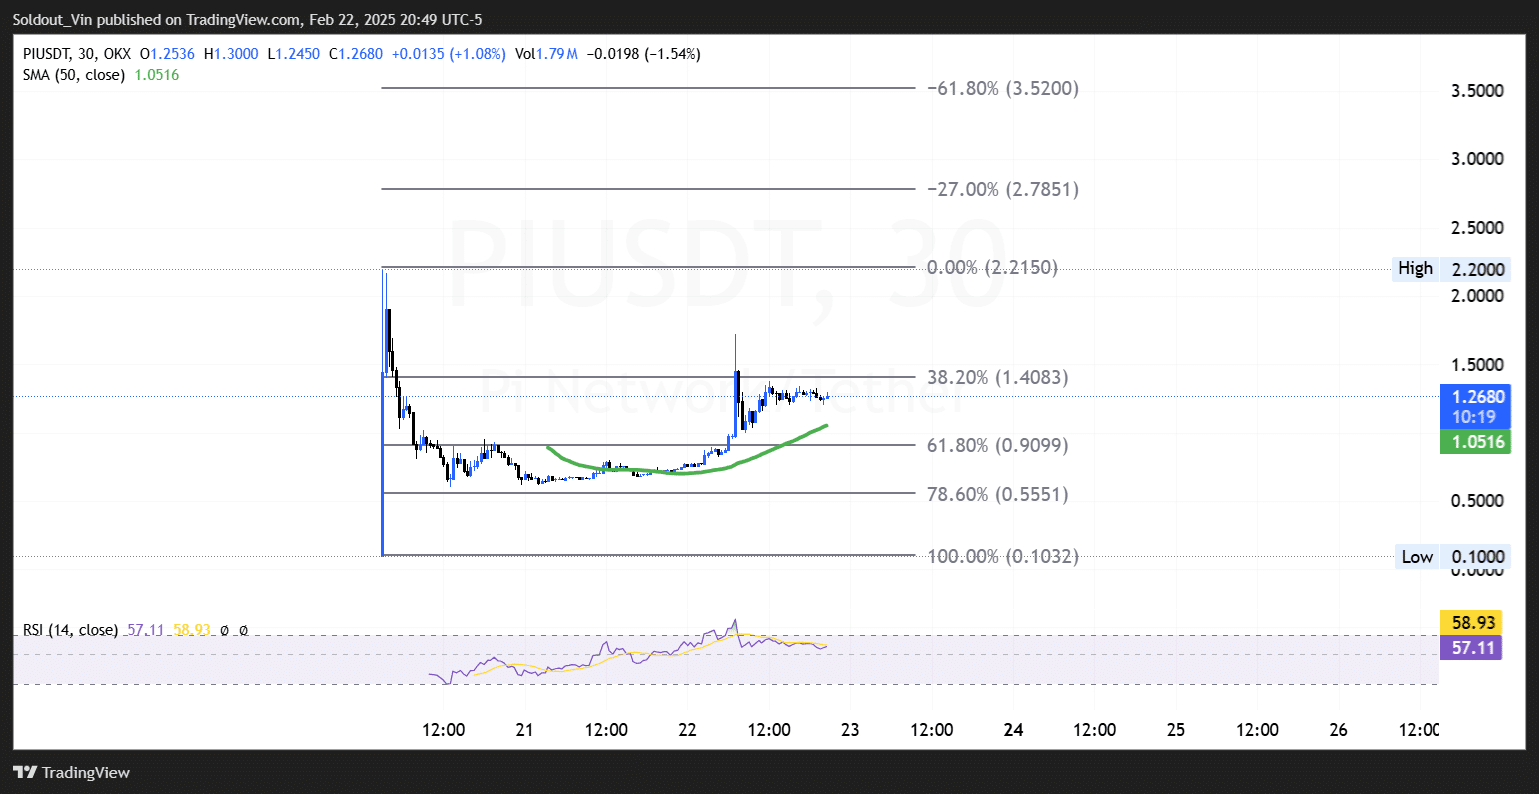Click the 3.0000 price axis label
The image size is (1539, 794).
tap(1477, 159)
